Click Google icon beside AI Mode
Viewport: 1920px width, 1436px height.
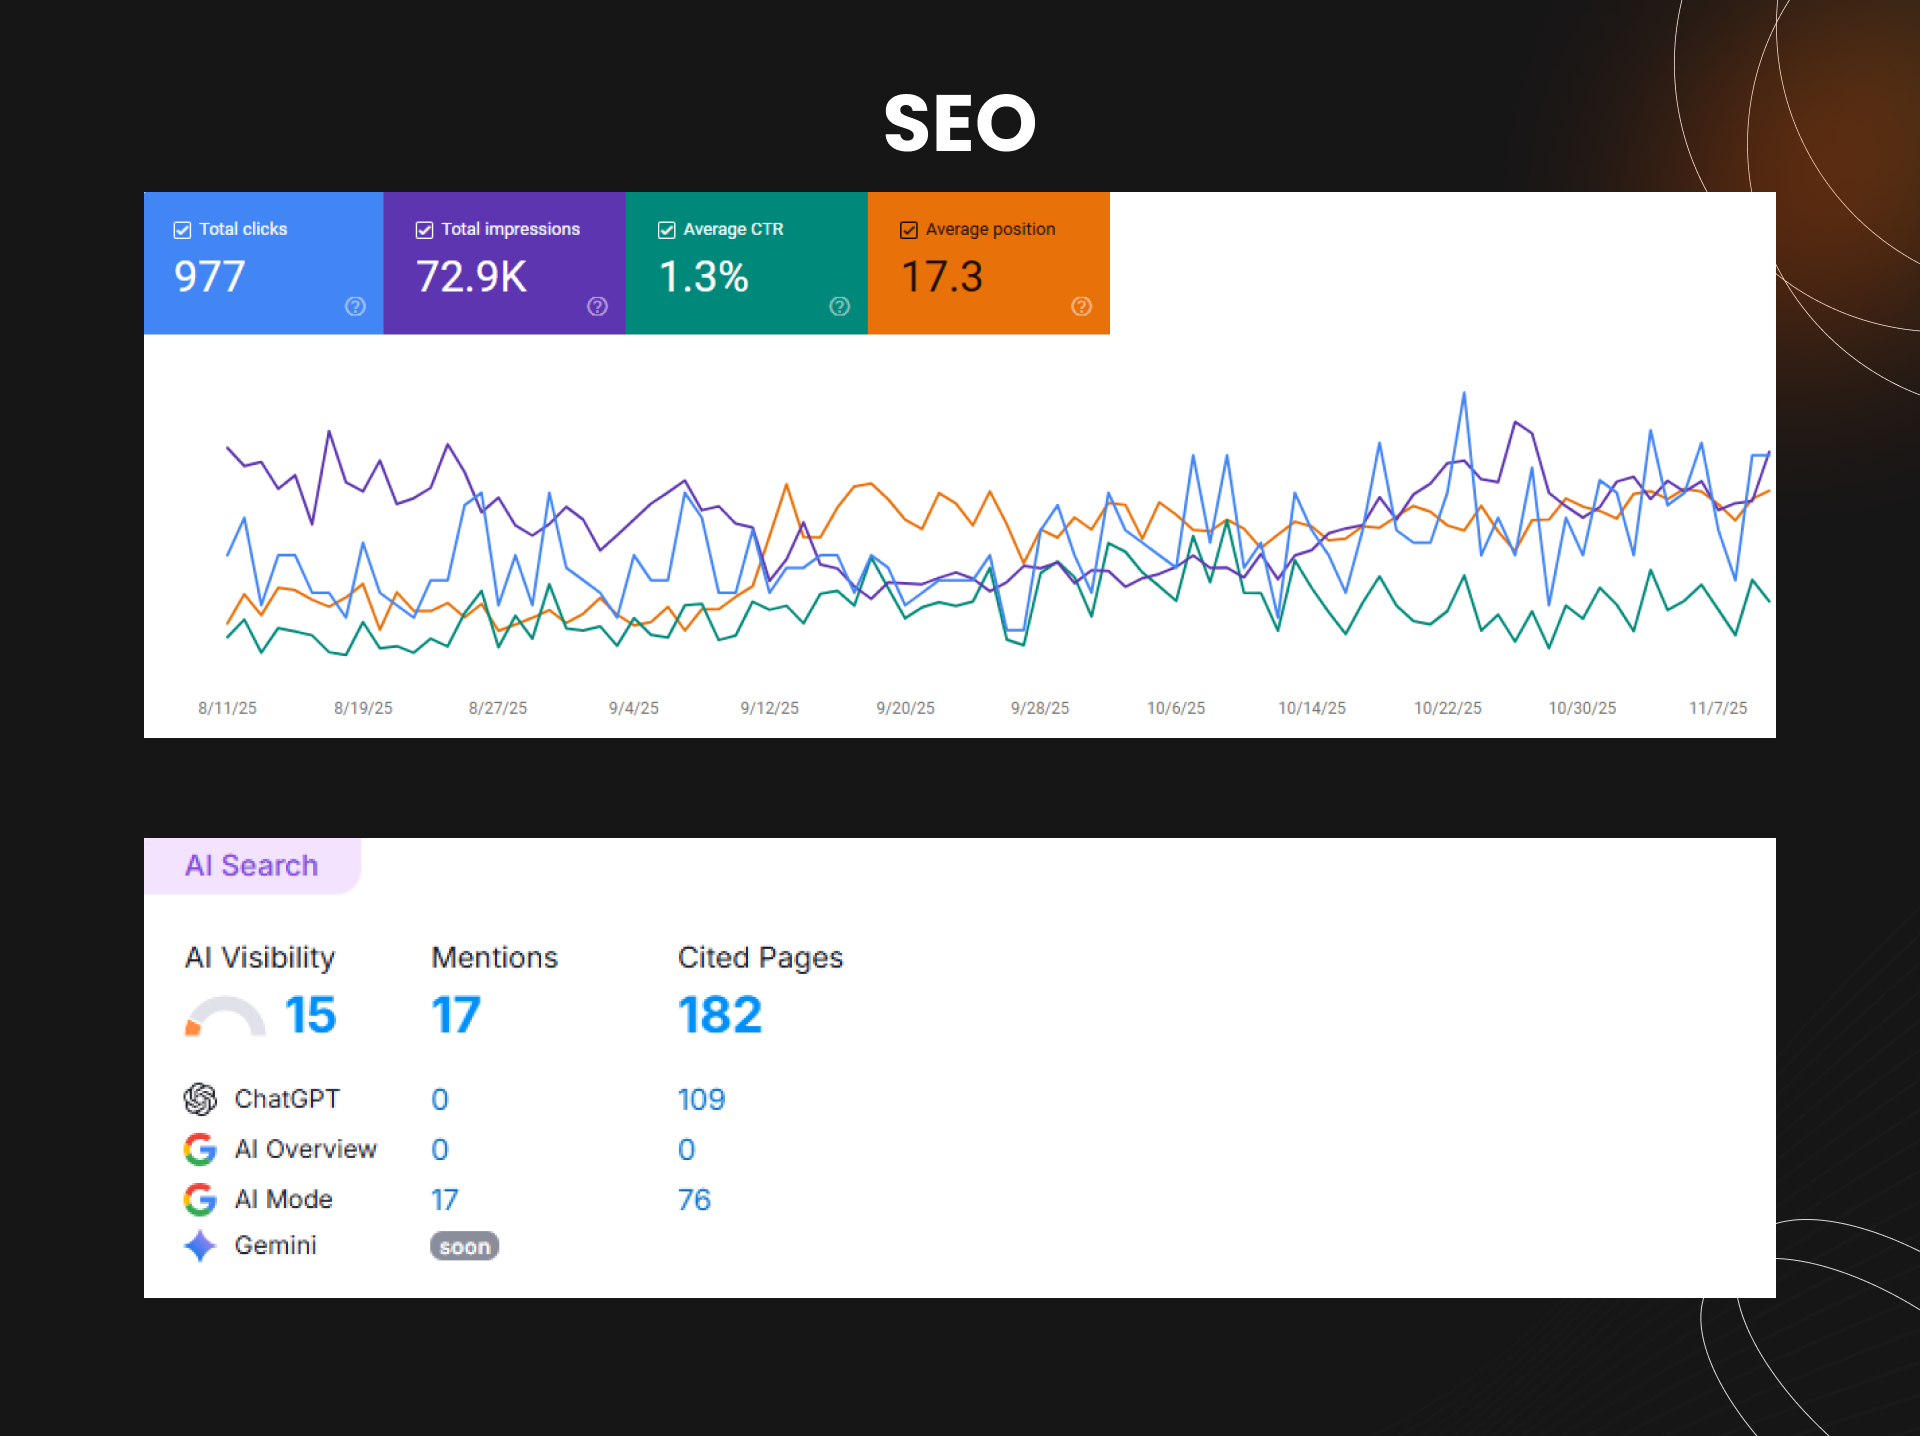200,1199
